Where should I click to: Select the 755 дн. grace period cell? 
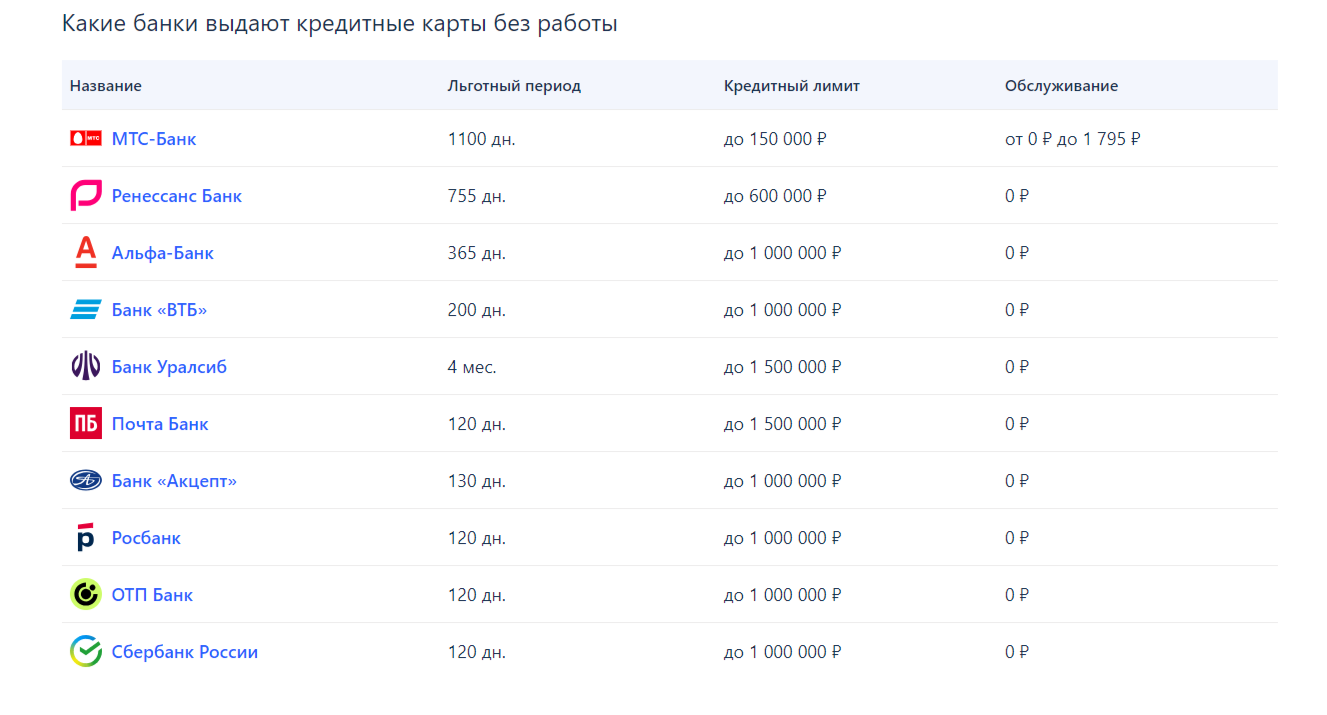[x=477, y=196]
